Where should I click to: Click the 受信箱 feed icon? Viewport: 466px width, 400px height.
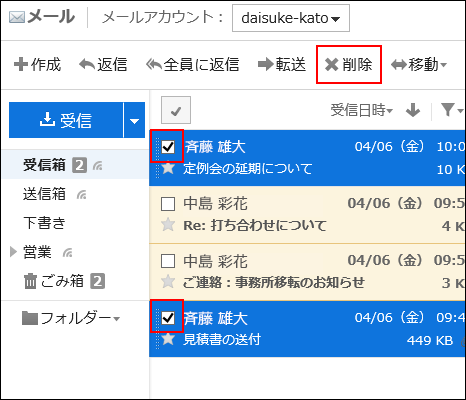tap(98, 165)
